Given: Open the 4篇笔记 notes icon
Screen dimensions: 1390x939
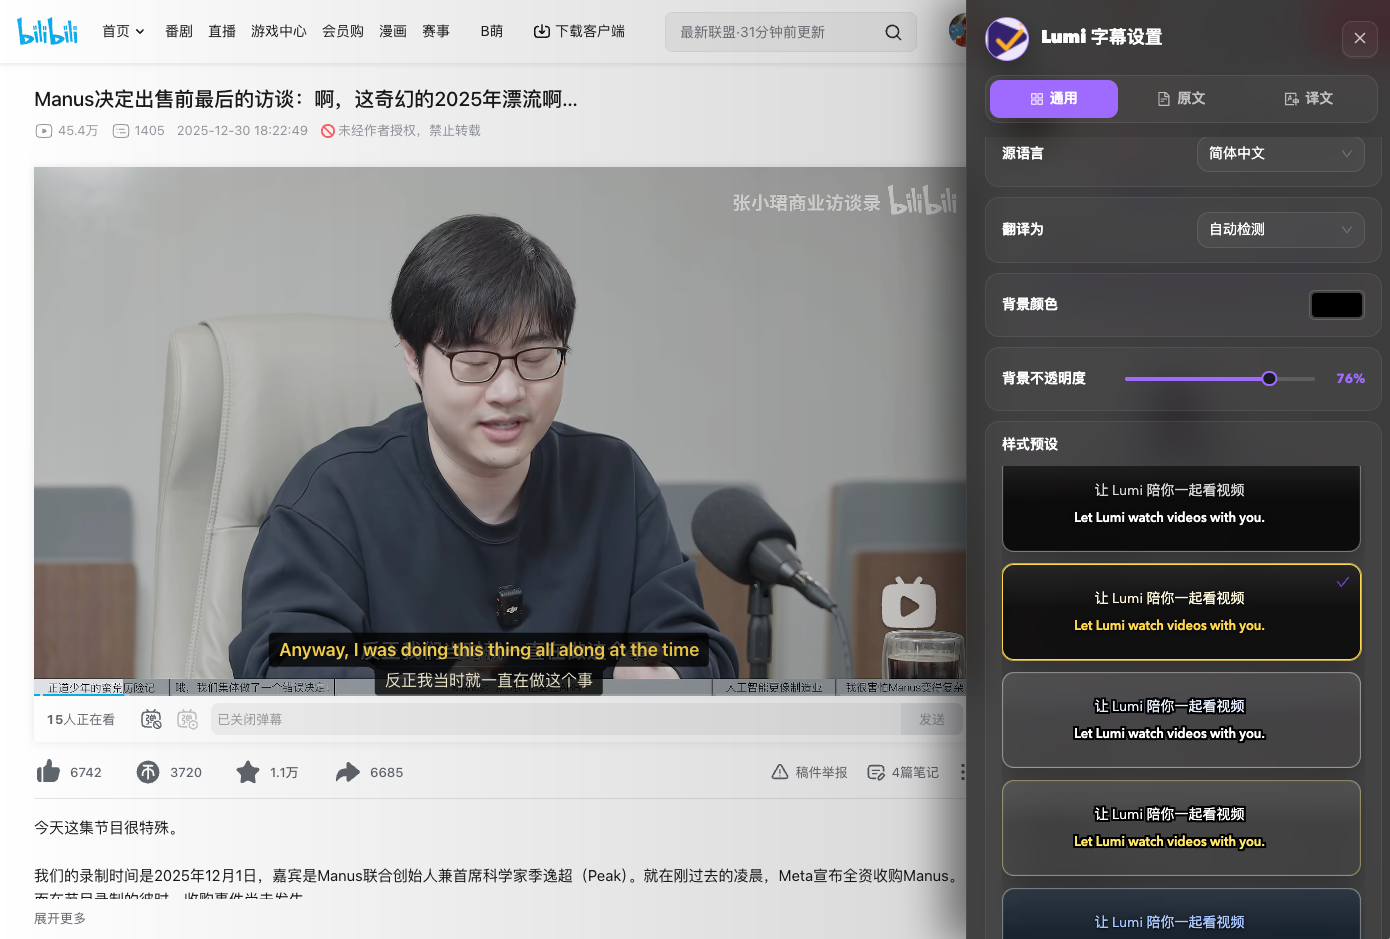Looking at the screenshot, I should (x=876, y=772).
